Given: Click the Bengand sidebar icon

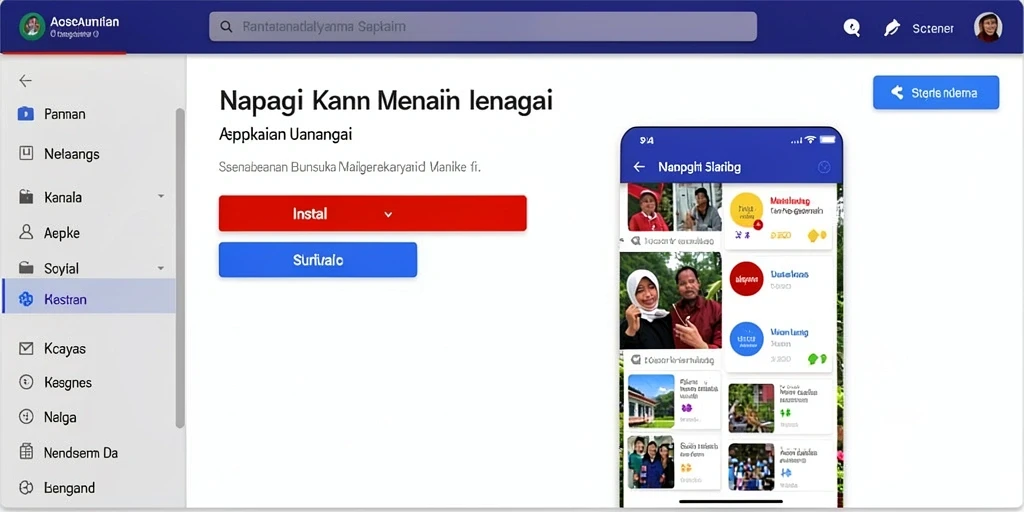Looking at the screenshot, I should click(26, 488).
